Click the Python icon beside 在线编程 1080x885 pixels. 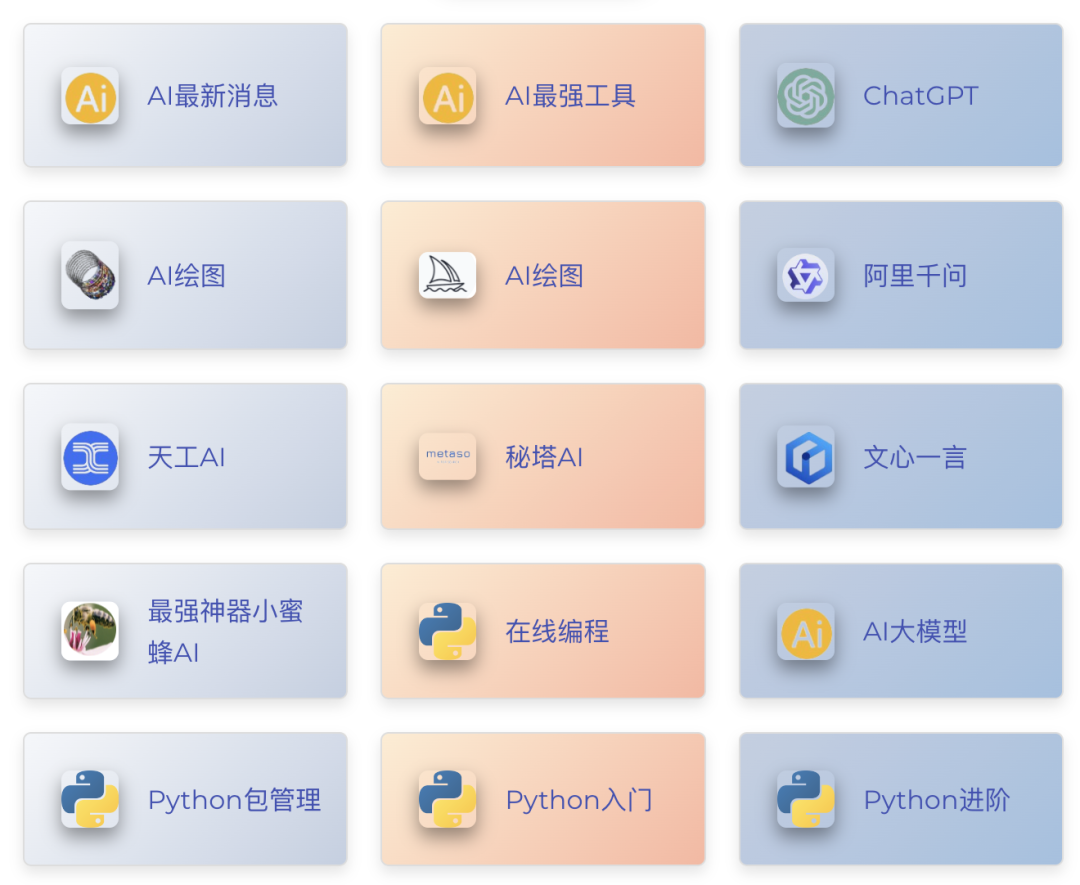448,631
